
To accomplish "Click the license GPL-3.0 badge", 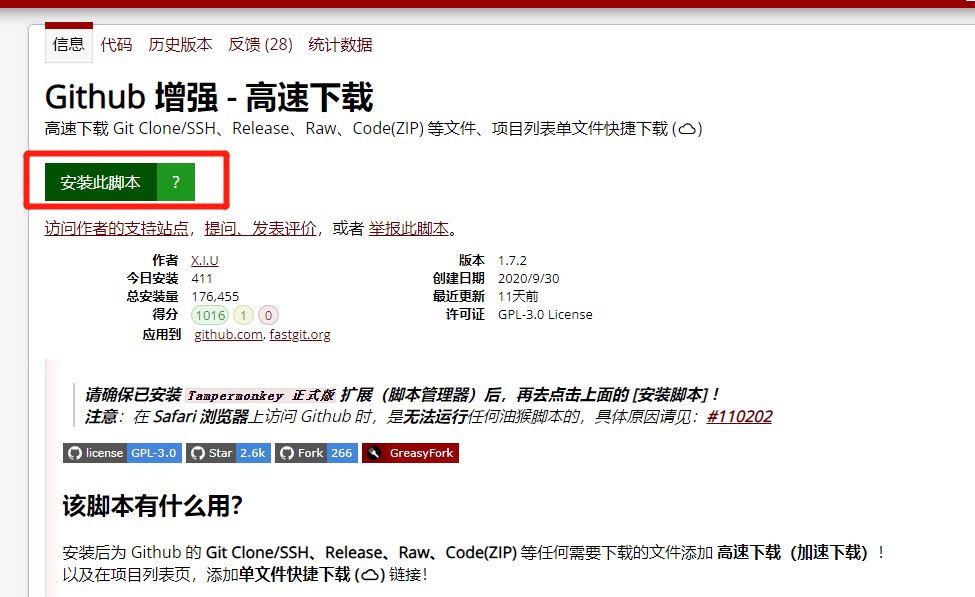I will click(x=122, y=453).
